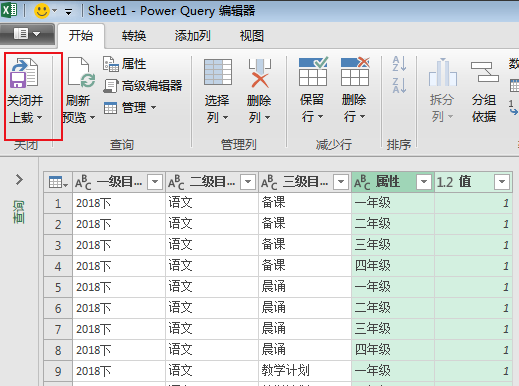Click the Split Column (拆分列) icon

(443, 72)
